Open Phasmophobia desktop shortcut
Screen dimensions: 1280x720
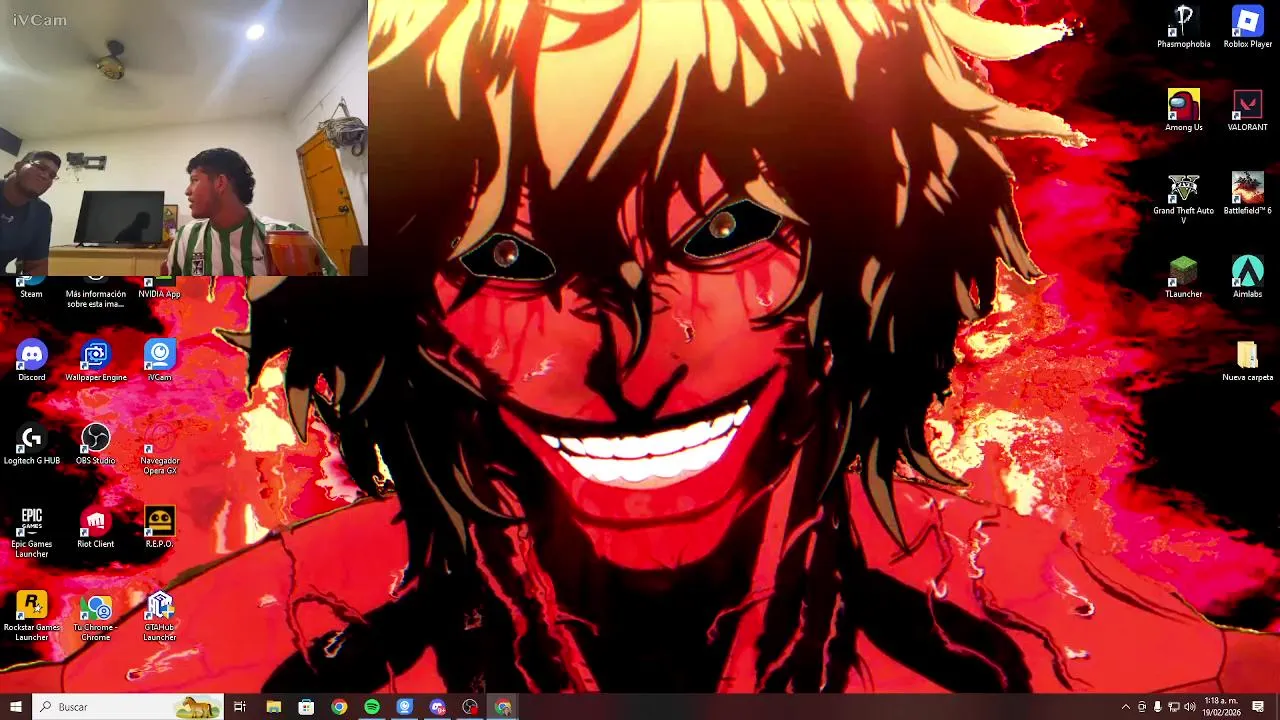pos(1184,27)
